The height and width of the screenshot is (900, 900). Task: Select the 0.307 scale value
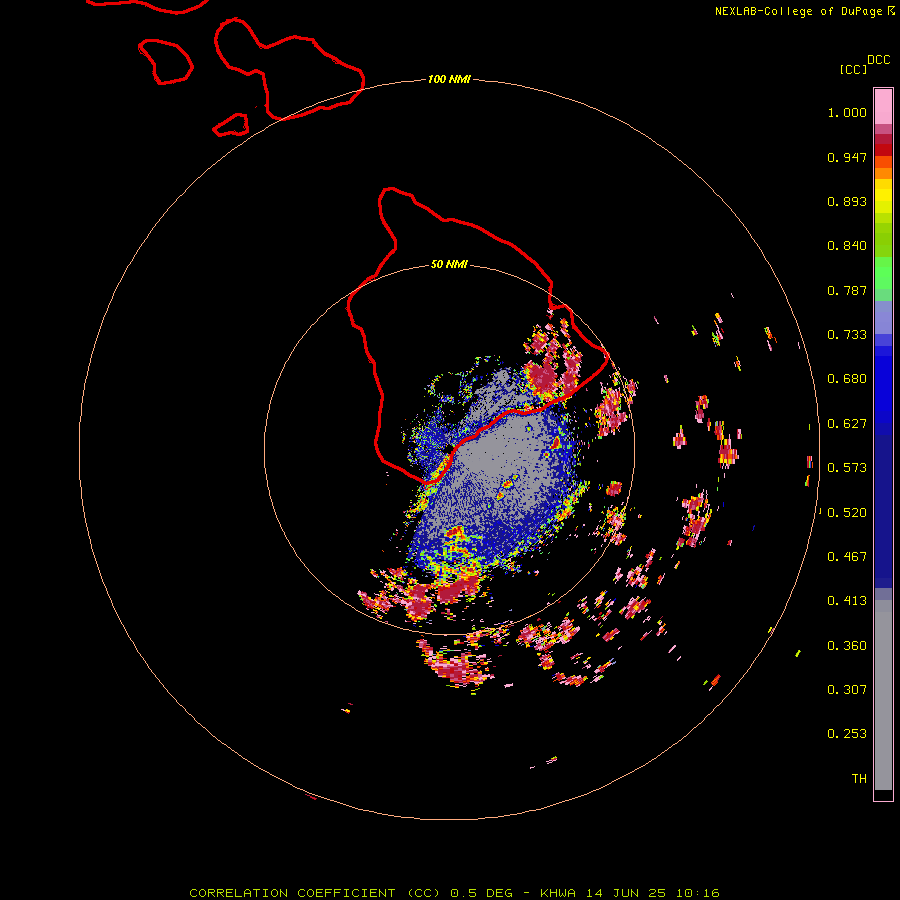point(847,690)
